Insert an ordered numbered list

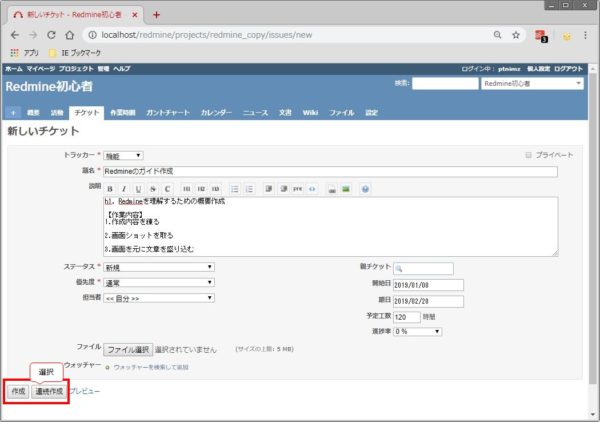pos(249,189)
